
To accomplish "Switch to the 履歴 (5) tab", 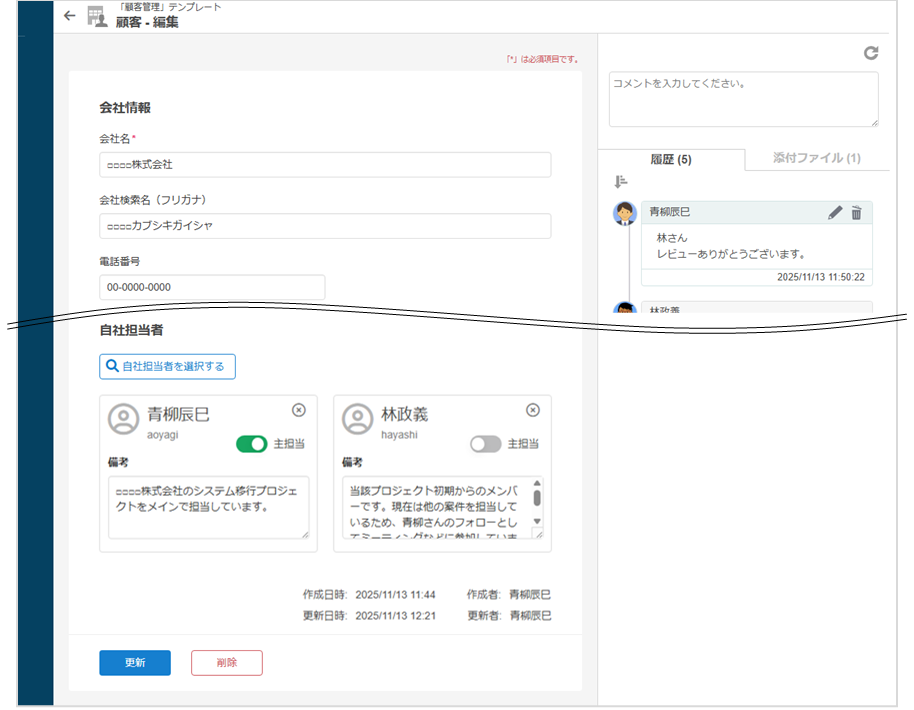I will [x=671, y=159].
